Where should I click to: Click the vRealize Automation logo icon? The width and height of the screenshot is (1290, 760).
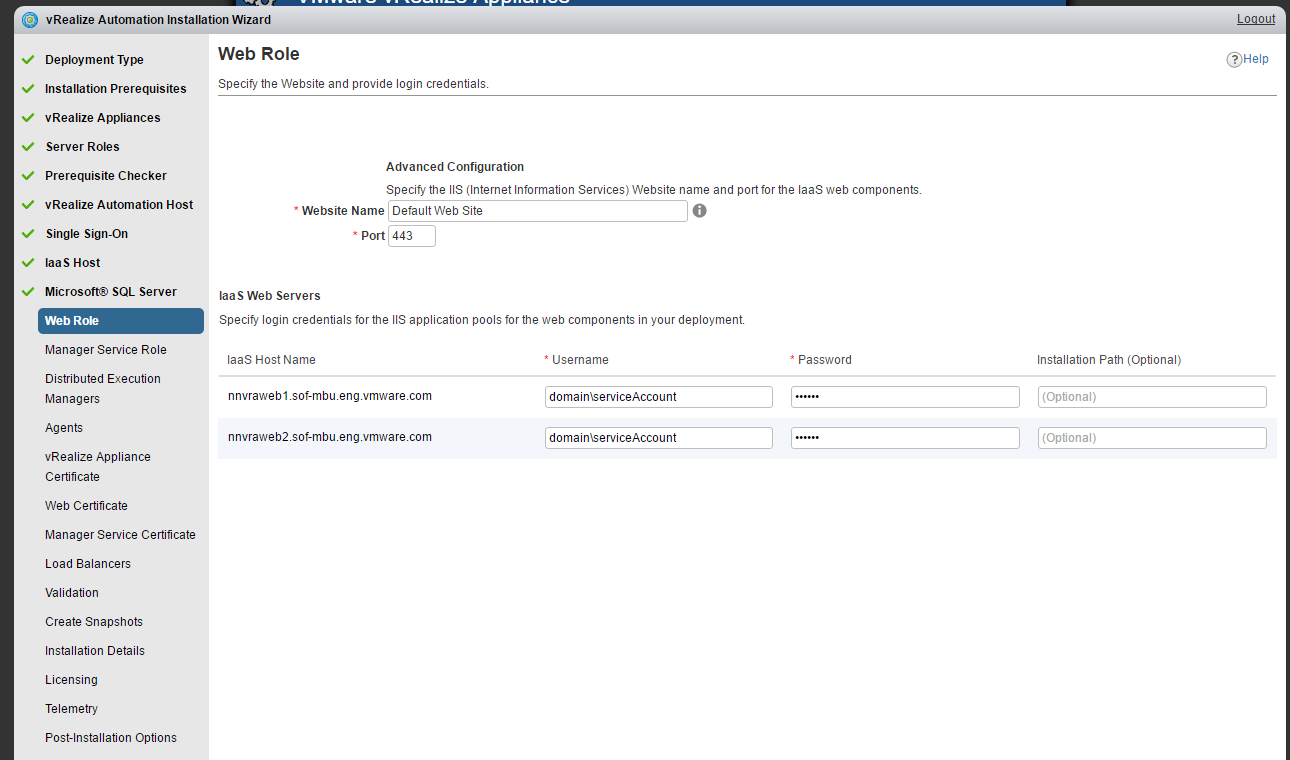(30, 19)
